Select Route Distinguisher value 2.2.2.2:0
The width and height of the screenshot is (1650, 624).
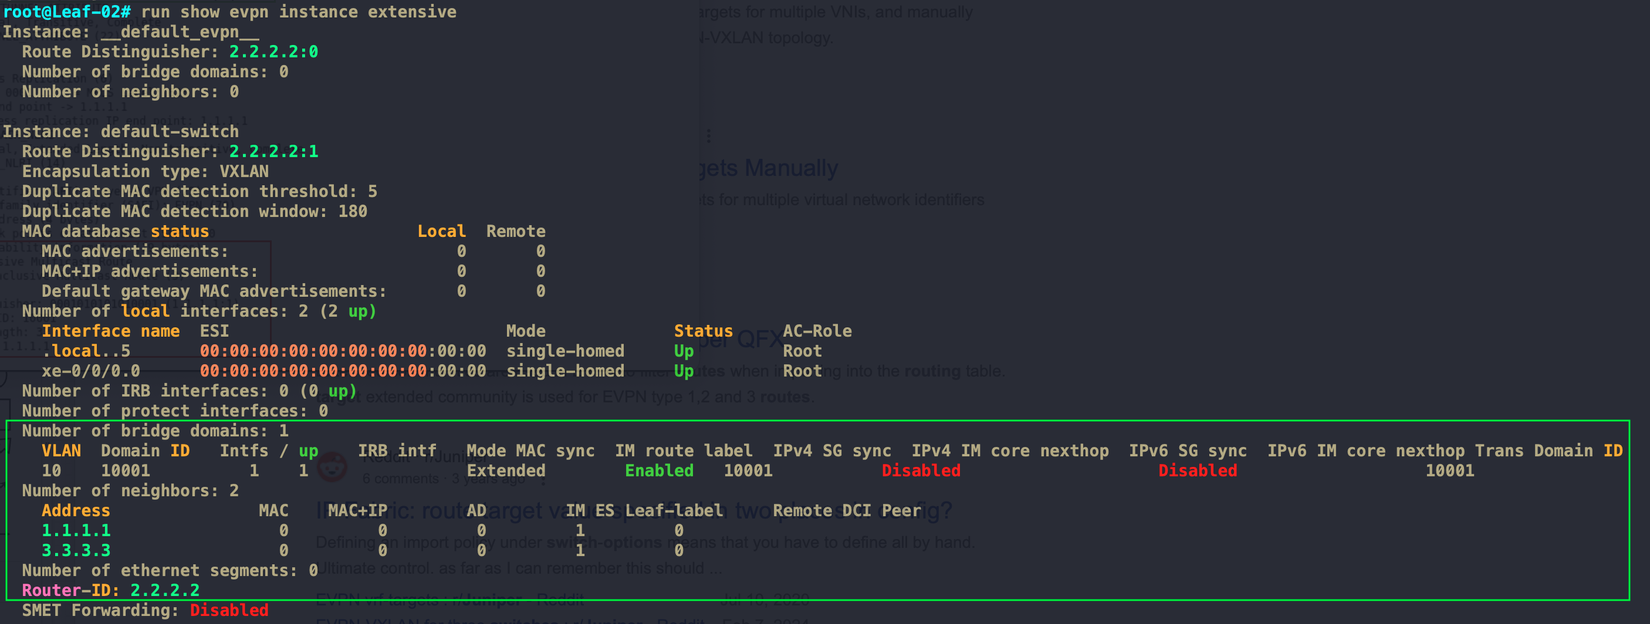pyautogui.click(x=273, y=52)
